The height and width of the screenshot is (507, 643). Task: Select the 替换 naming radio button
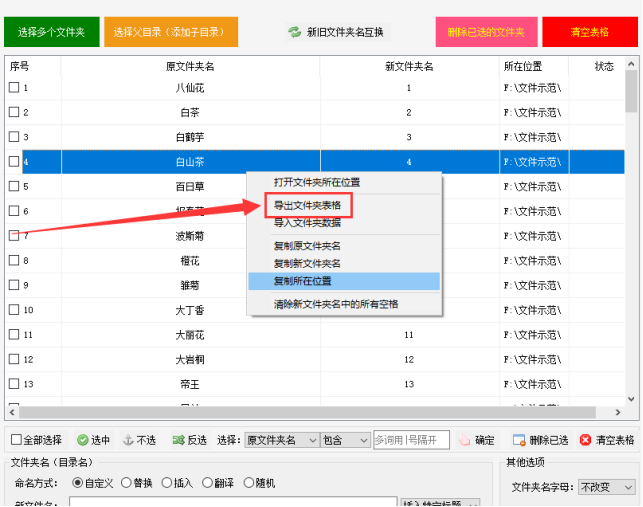tap(126, 483)
